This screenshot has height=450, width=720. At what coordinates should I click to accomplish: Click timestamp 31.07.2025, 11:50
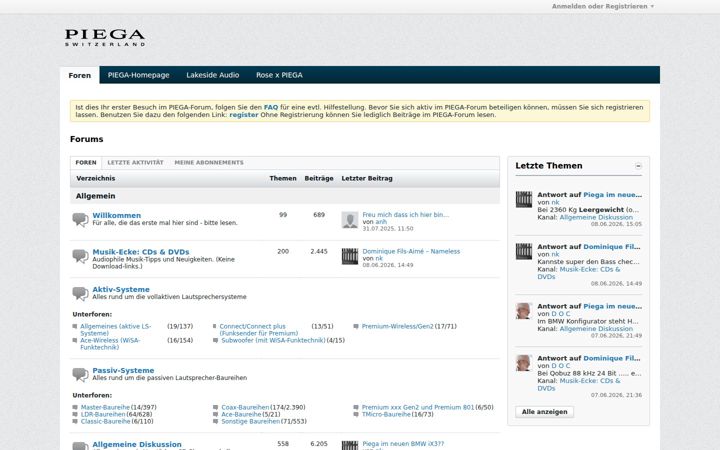388,229
